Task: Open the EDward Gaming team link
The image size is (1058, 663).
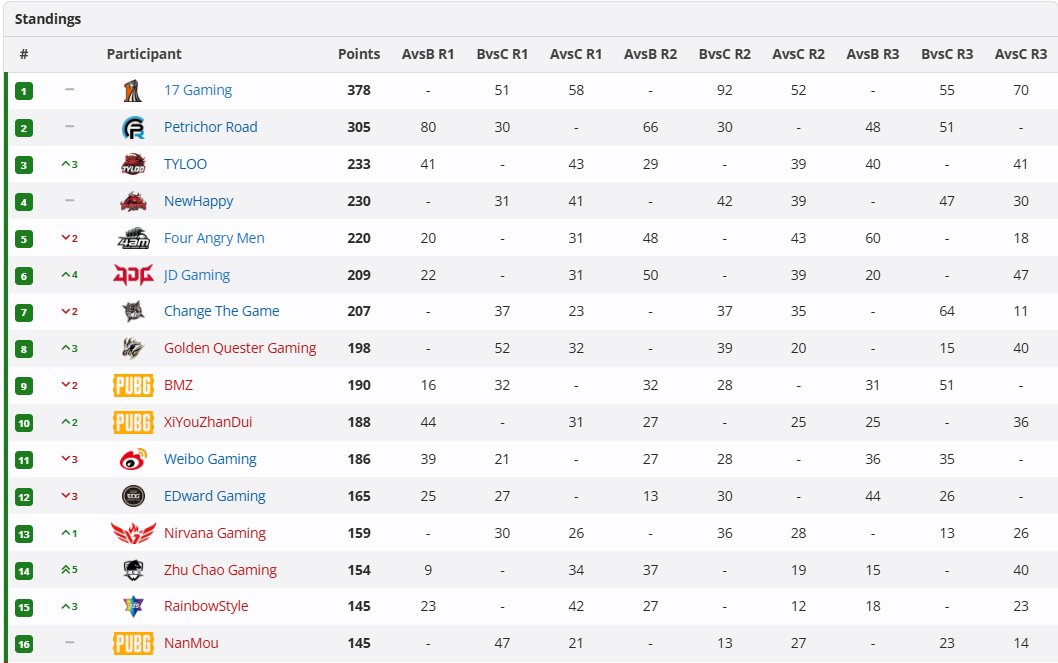Action: point(215,496)
